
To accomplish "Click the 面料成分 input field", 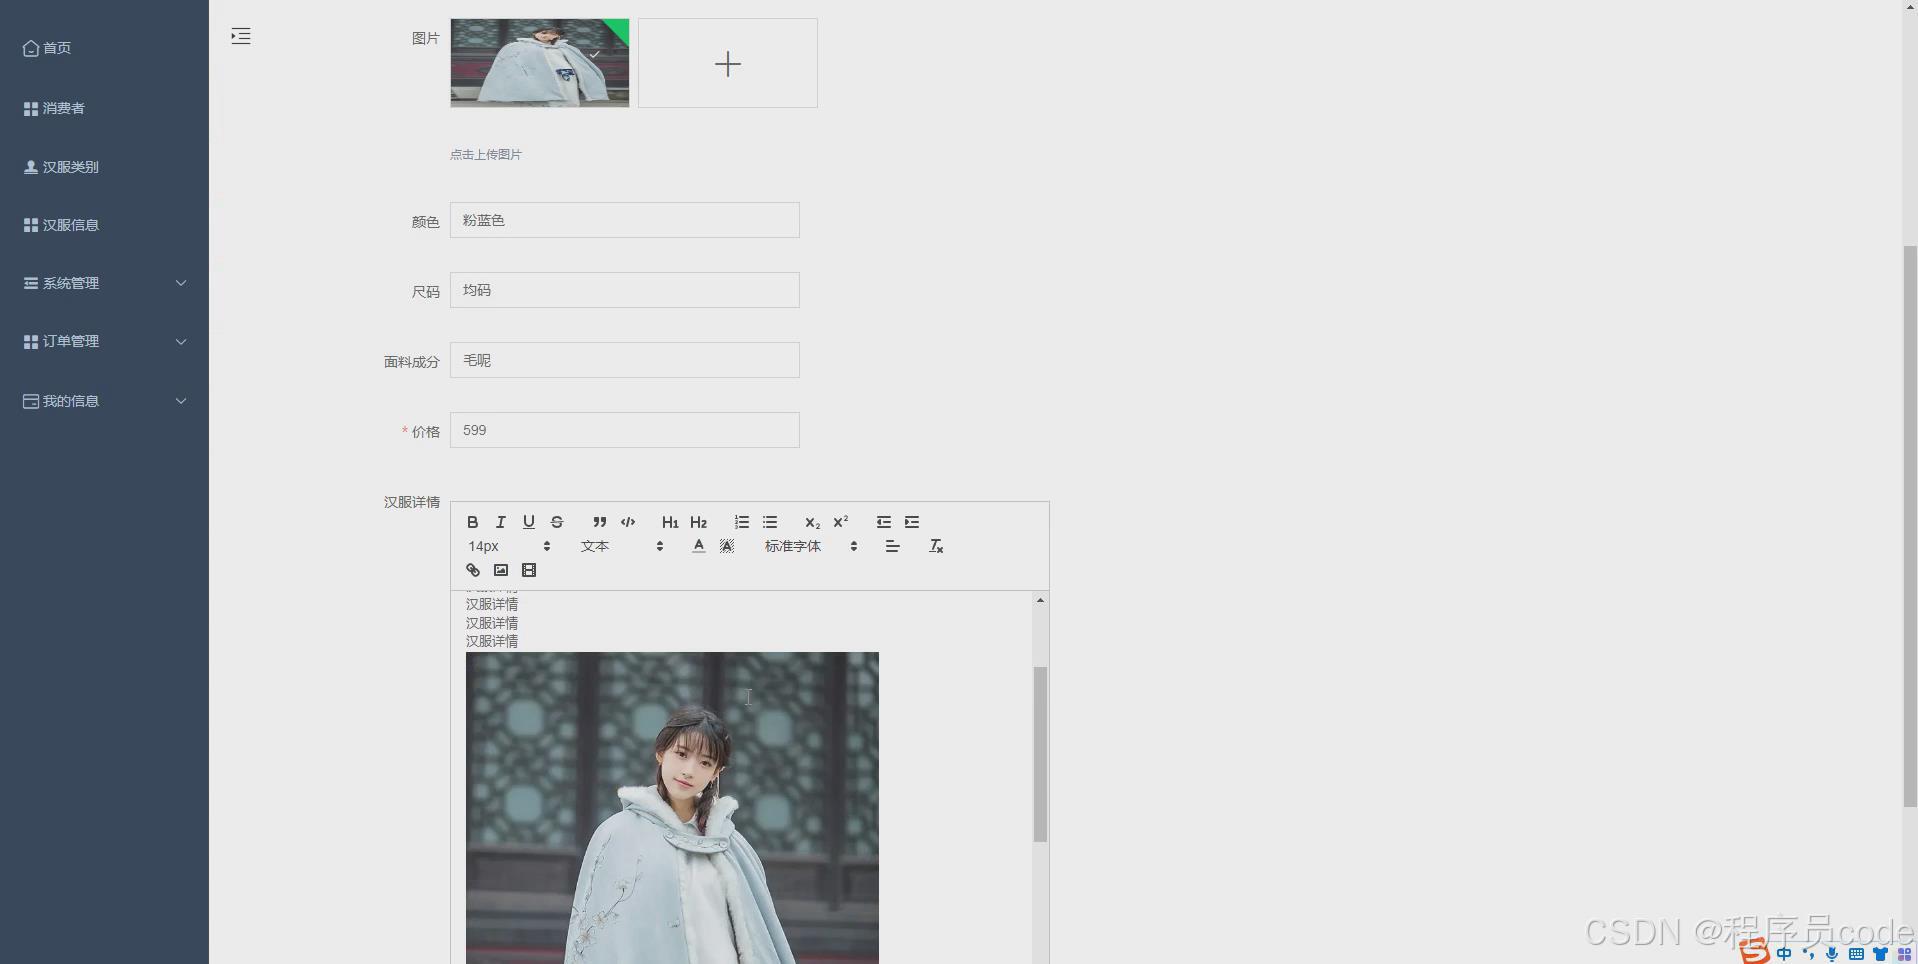I will tap(625, 360).
